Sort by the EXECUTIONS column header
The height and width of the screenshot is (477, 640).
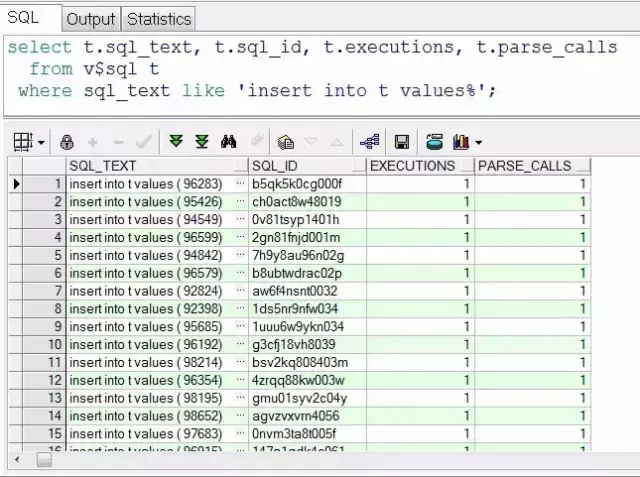(x=420, y=166)
